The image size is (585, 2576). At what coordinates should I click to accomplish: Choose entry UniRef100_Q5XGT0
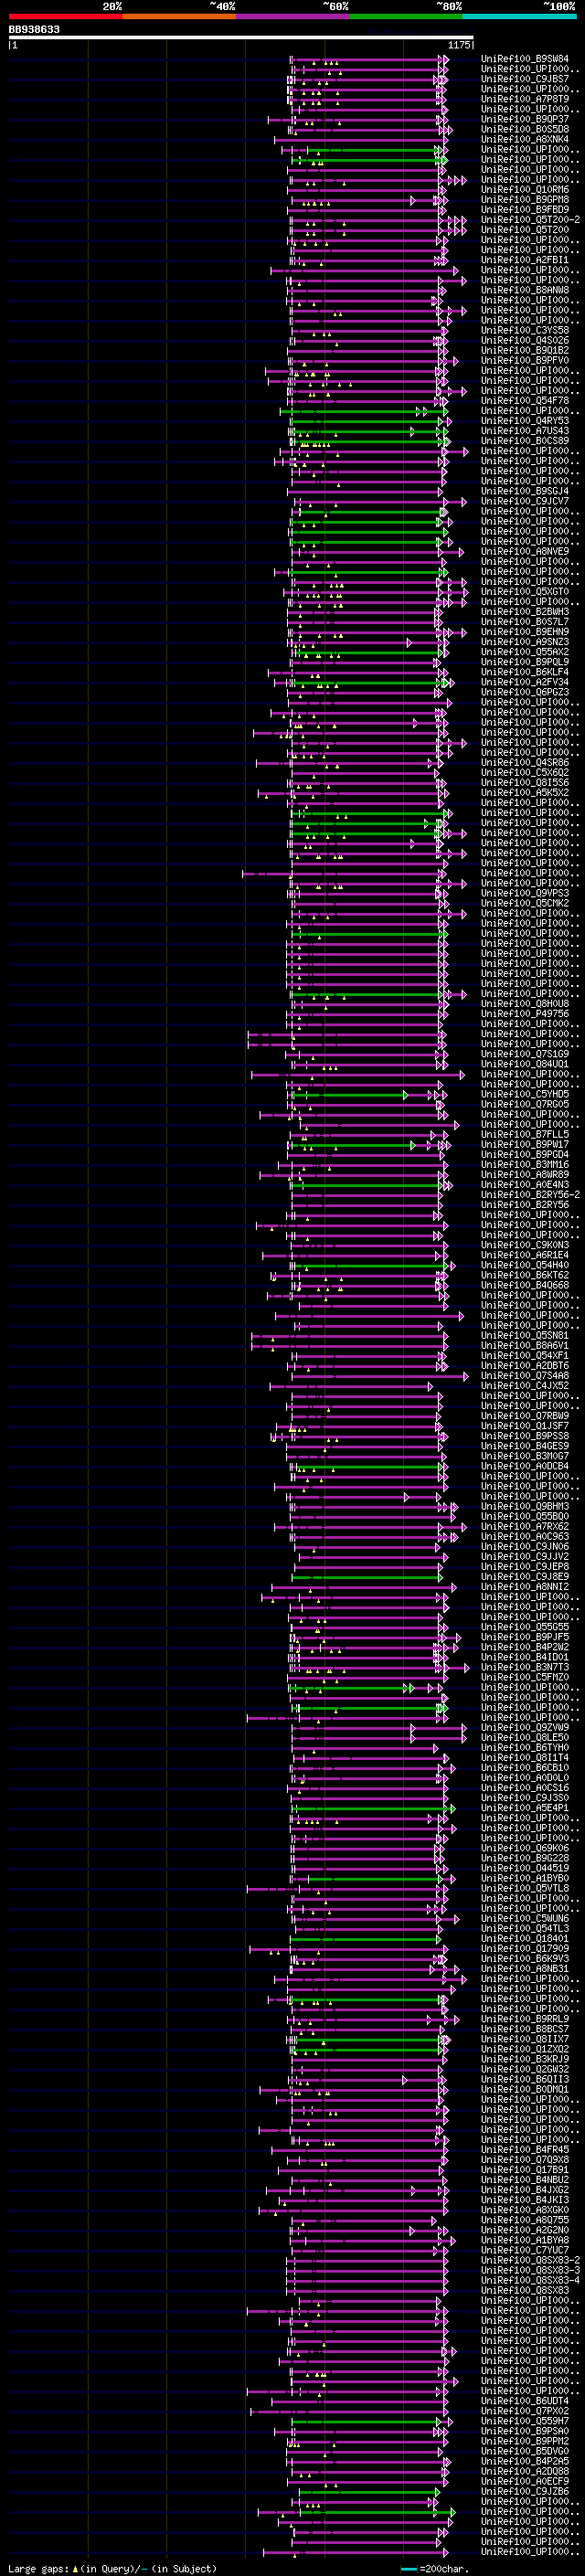tap(525, 591)
